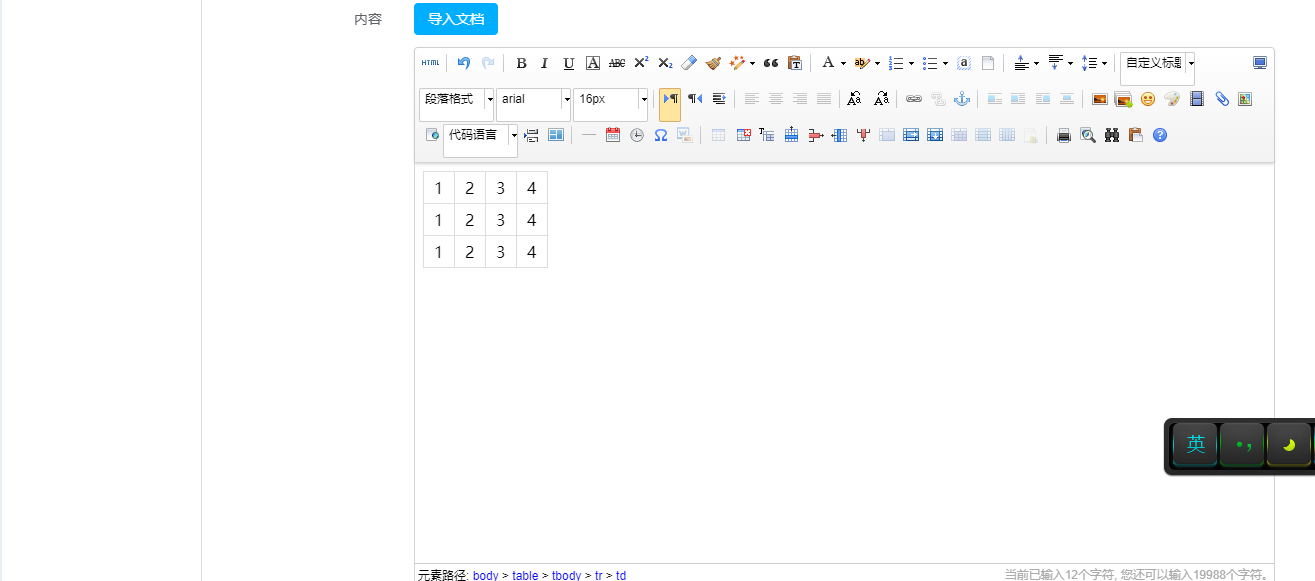Insert a single image

coord(1100,99)
